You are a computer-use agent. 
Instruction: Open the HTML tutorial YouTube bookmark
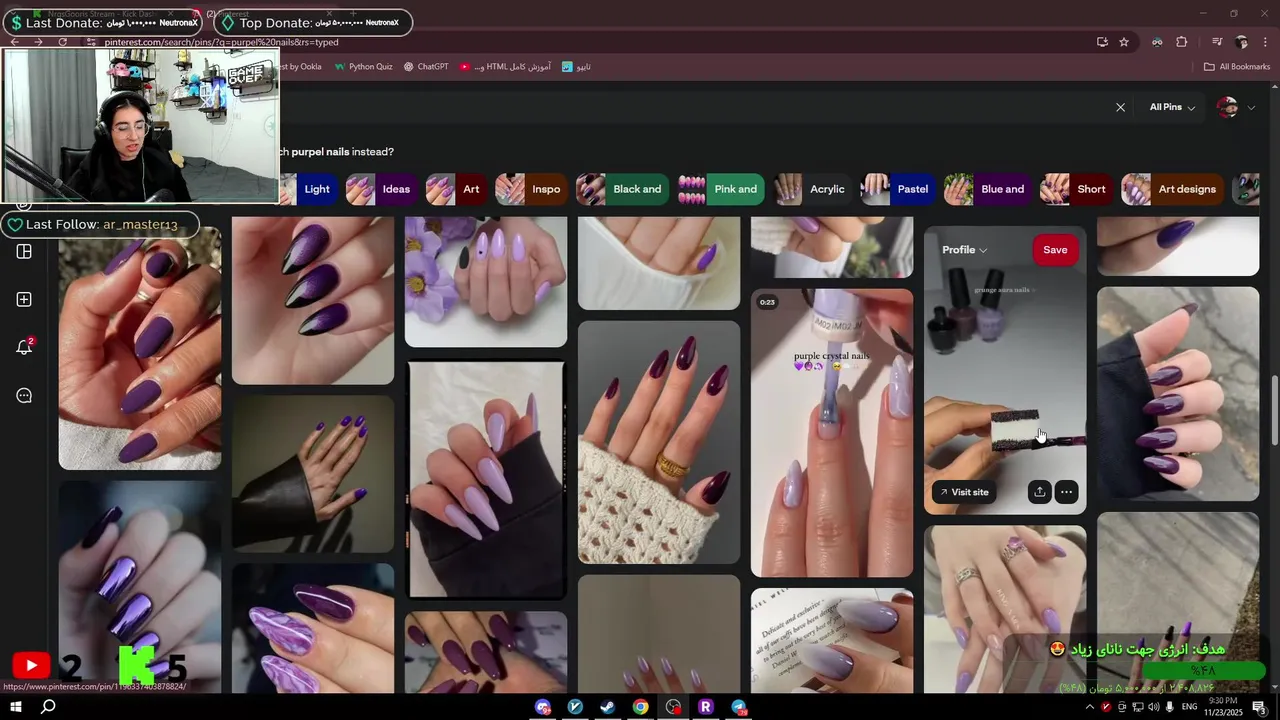[x=505, y=67]
